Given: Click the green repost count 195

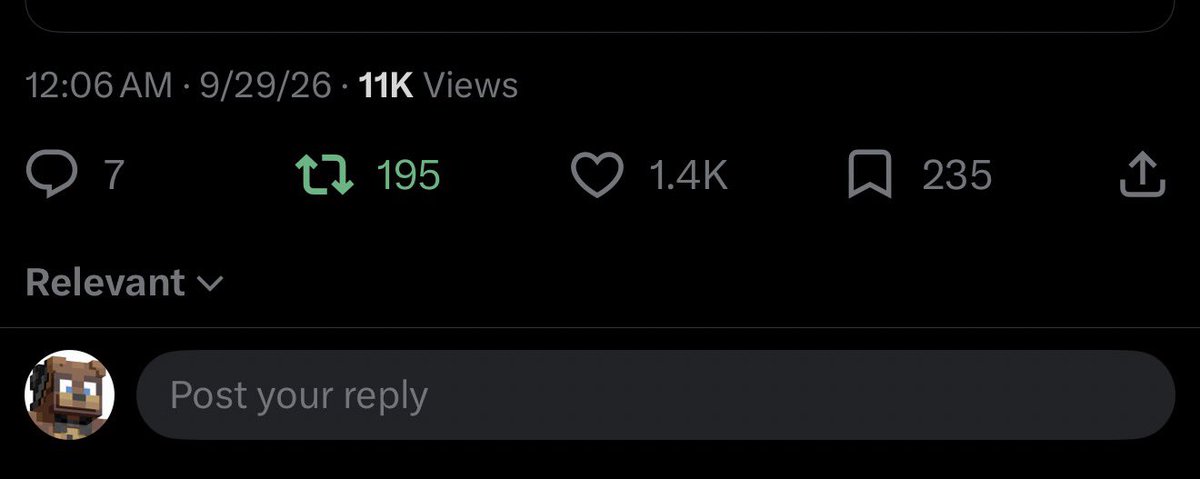Looking at the screenshot, I should point(408,176).
